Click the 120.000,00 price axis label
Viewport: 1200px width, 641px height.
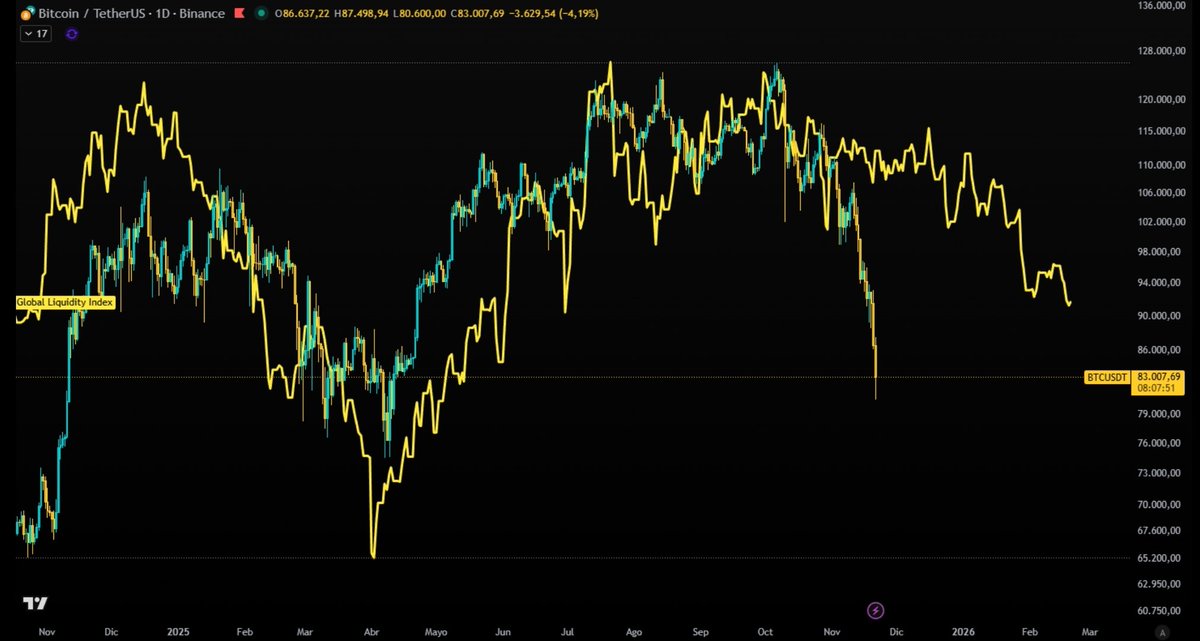(x=1162, y=100)
